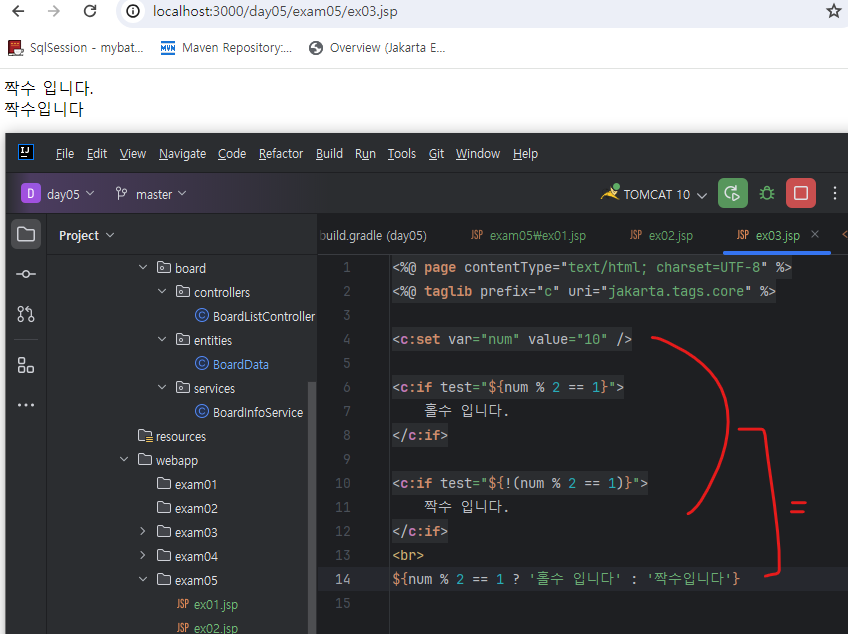Stop the running server with red square

801,193
